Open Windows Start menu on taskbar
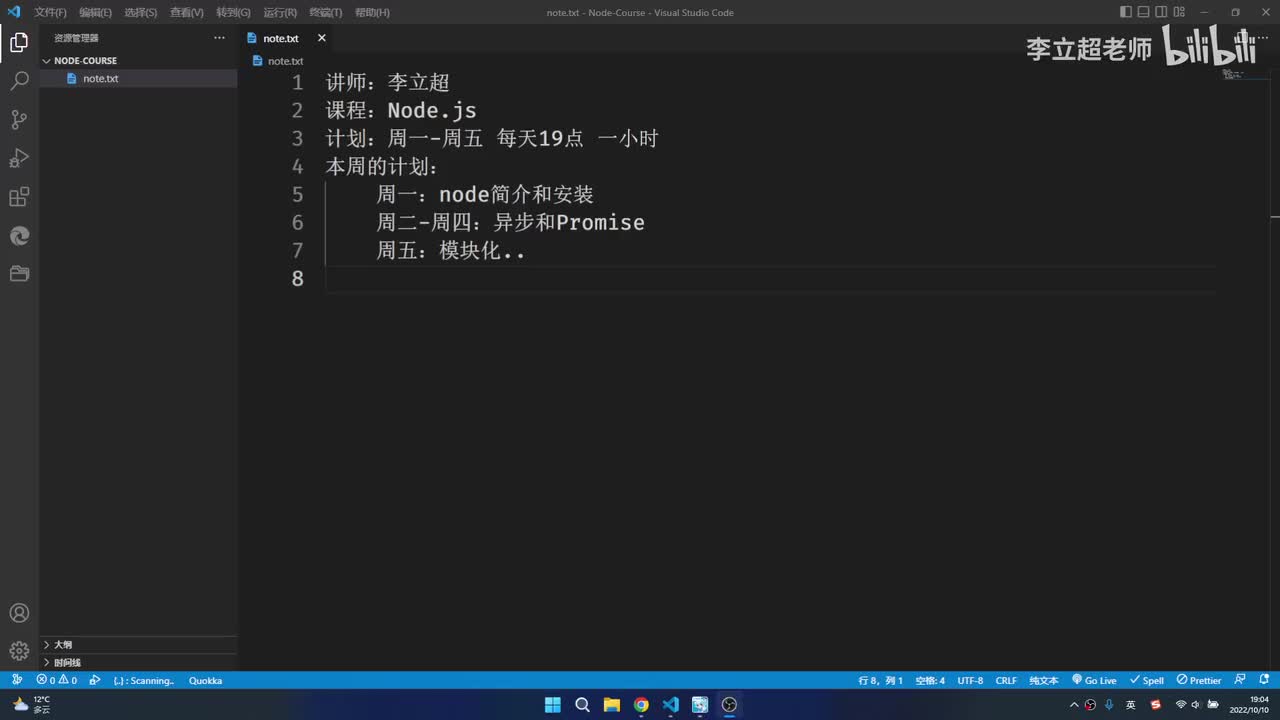This screenshot has width=1280, height=720. point(552,704)
